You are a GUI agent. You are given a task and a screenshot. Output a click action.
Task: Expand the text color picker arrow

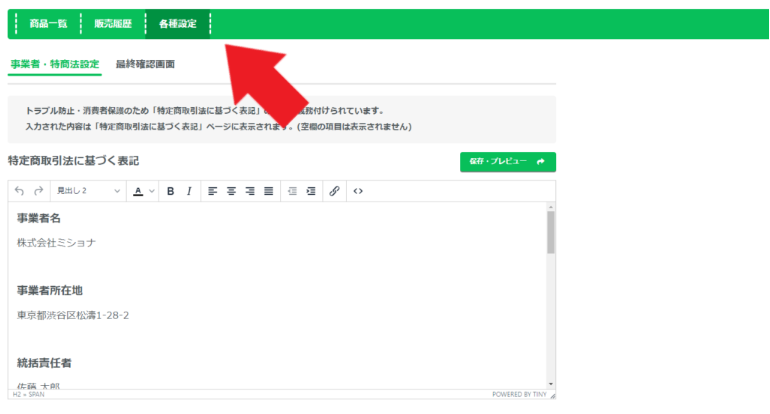coord(152,191)
